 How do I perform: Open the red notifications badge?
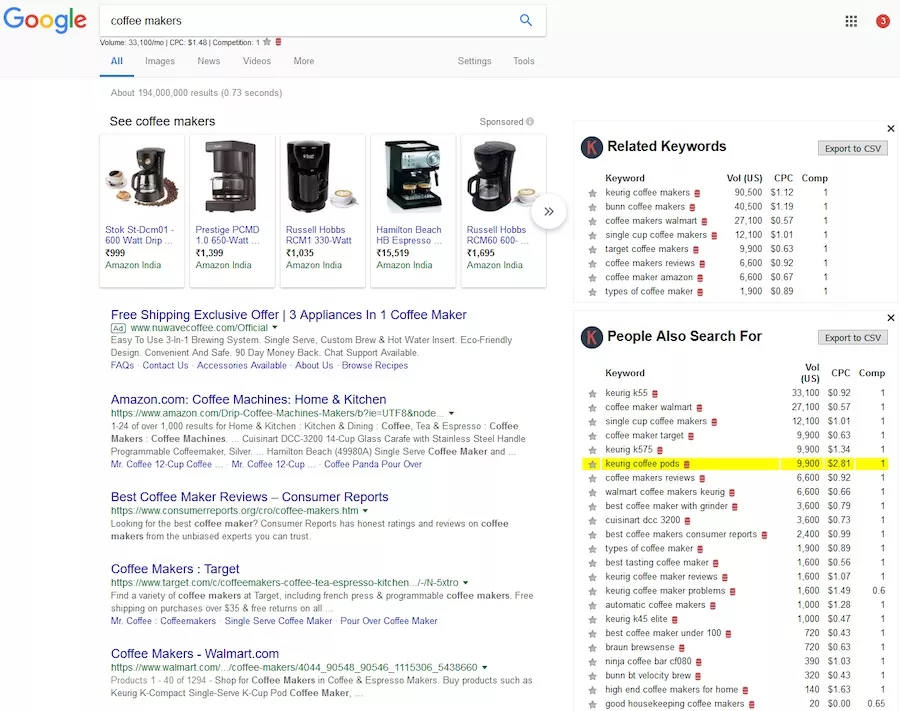point(883,21)
